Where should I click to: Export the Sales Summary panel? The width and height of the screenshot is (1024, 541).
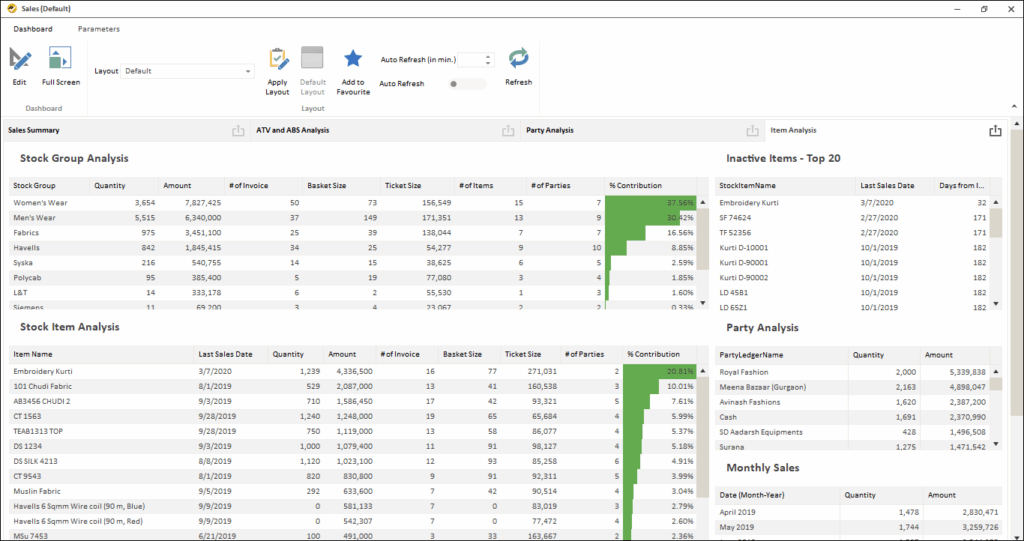coord(238,130)
